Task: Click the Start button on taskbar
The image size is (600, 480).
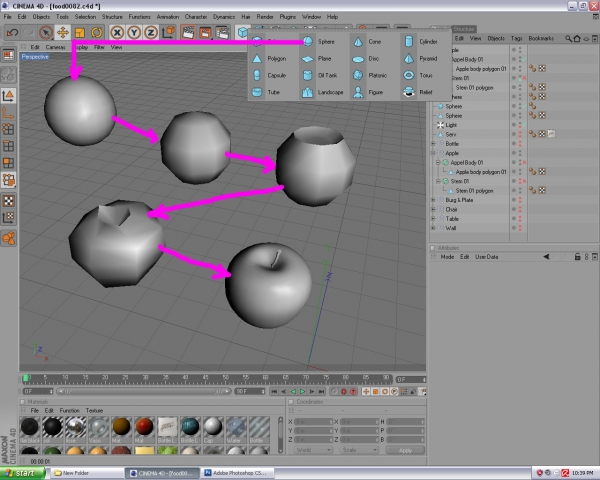Action: click(22, 473)
